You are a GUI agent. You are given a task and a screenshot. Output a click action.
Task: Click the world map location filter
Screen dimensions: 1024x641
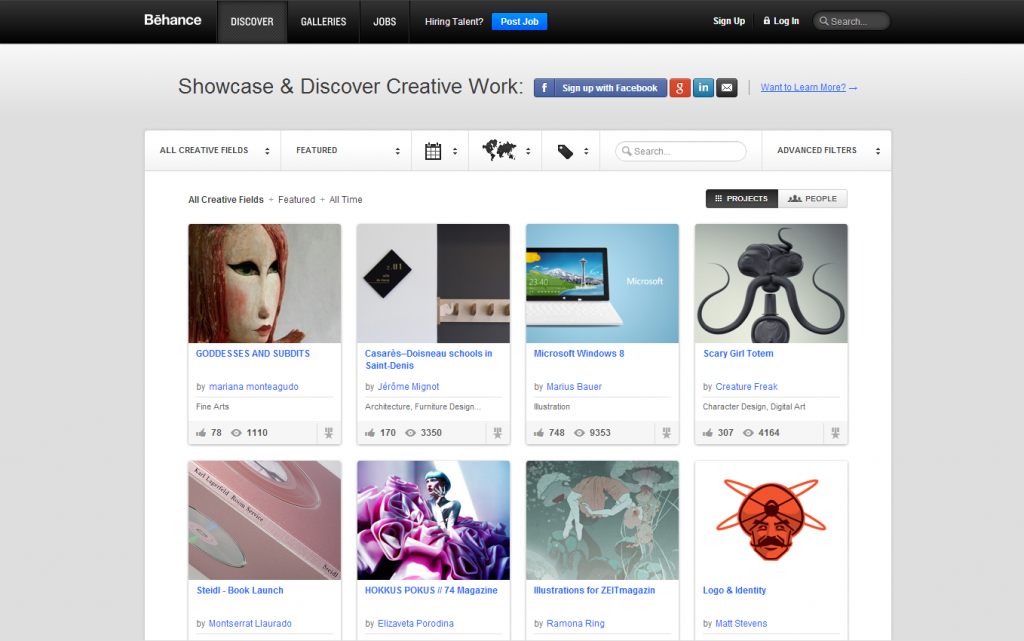tap(505, 150)
